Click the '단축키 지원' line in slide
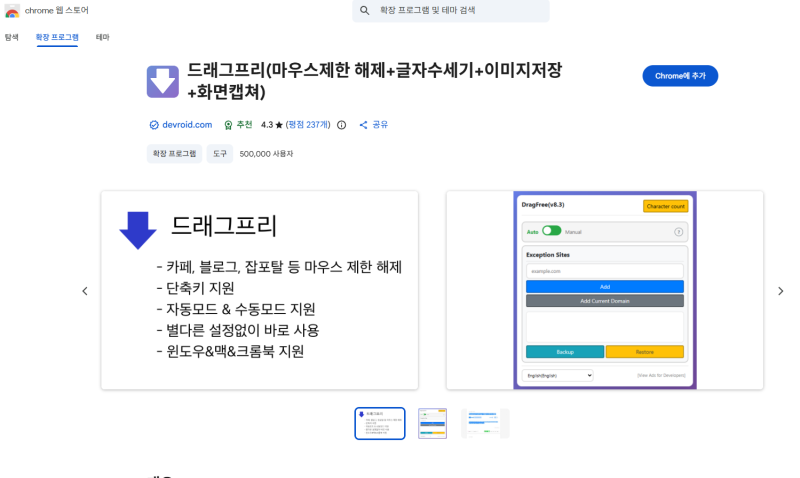This screenshot has width=800, height=478. click(195, 288)
